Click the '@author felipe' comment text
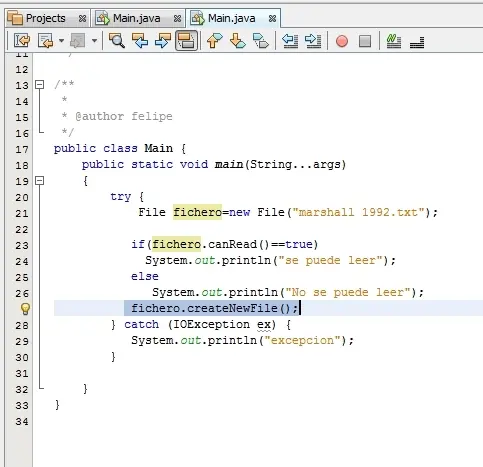483x467 pixels. click(124, 116)
